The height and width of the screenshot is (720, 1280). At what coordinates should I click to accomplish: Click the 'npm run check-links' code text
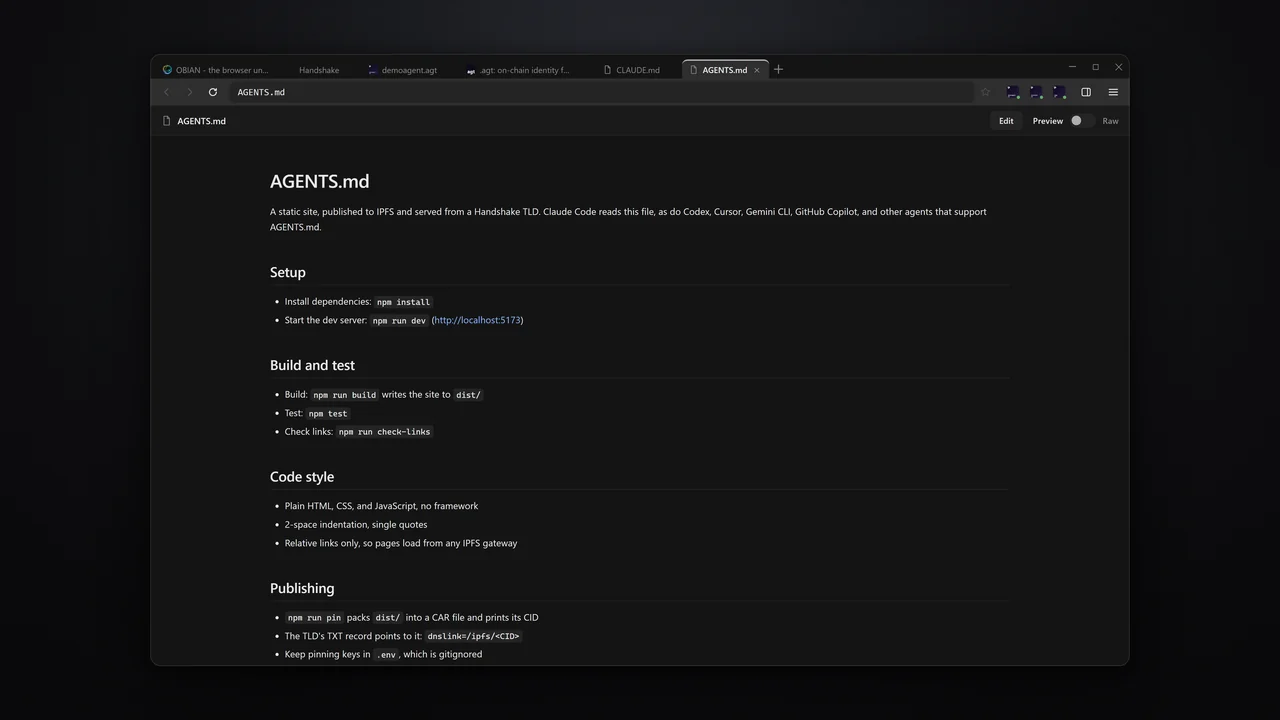pos(384,432)
